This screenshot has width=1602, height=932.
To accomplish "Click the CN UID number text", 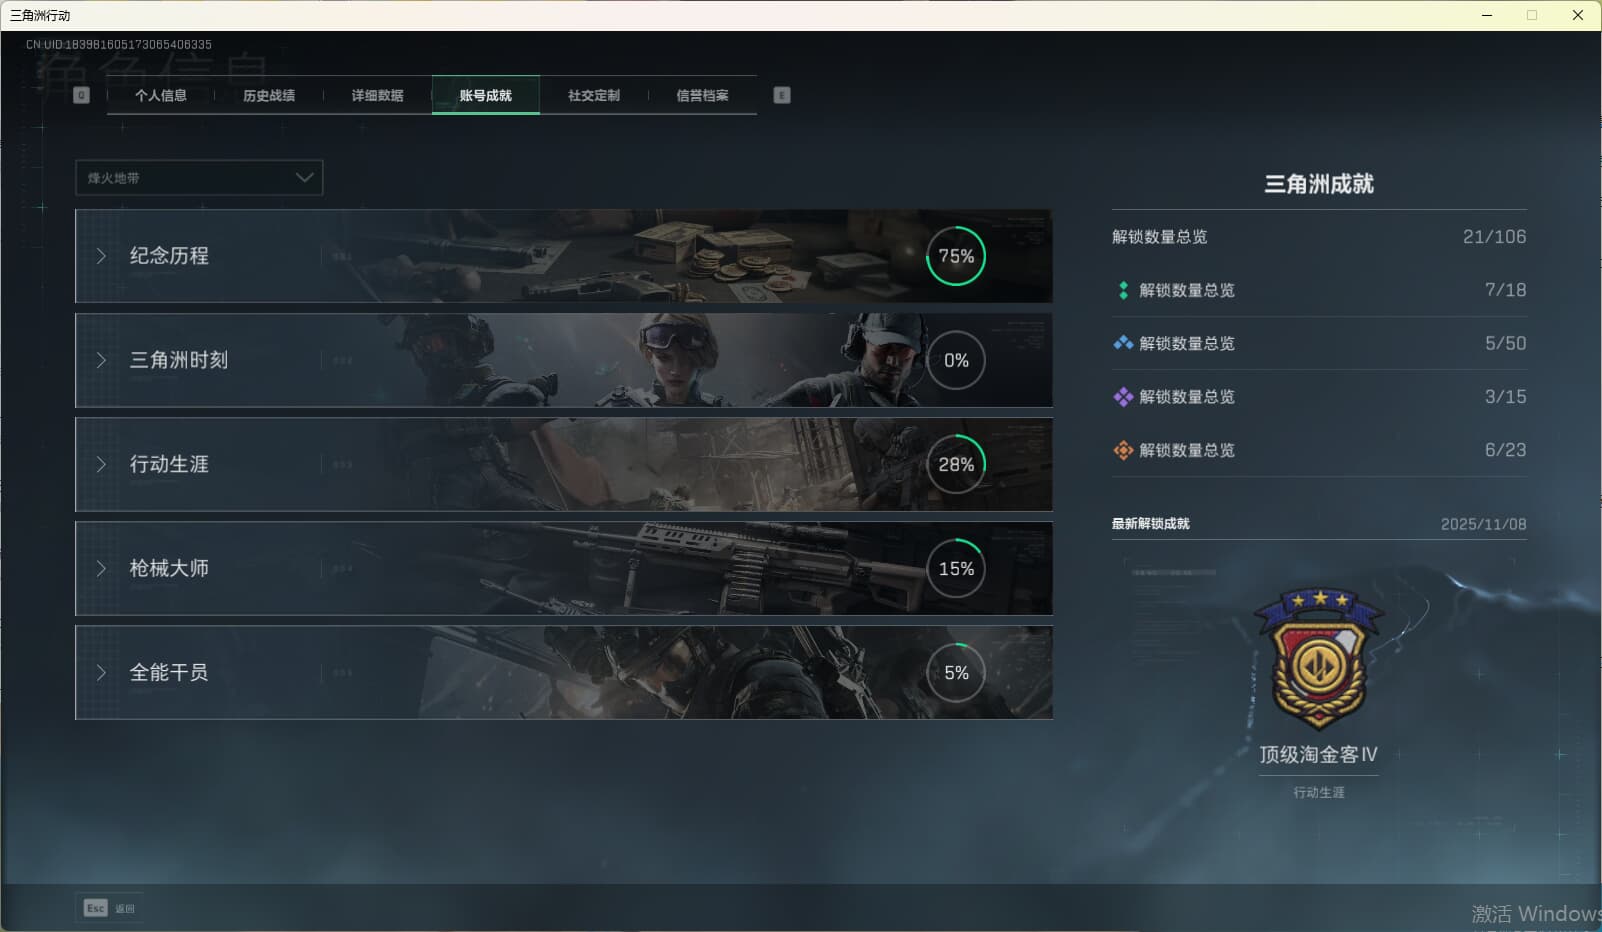I will point(119,44).
